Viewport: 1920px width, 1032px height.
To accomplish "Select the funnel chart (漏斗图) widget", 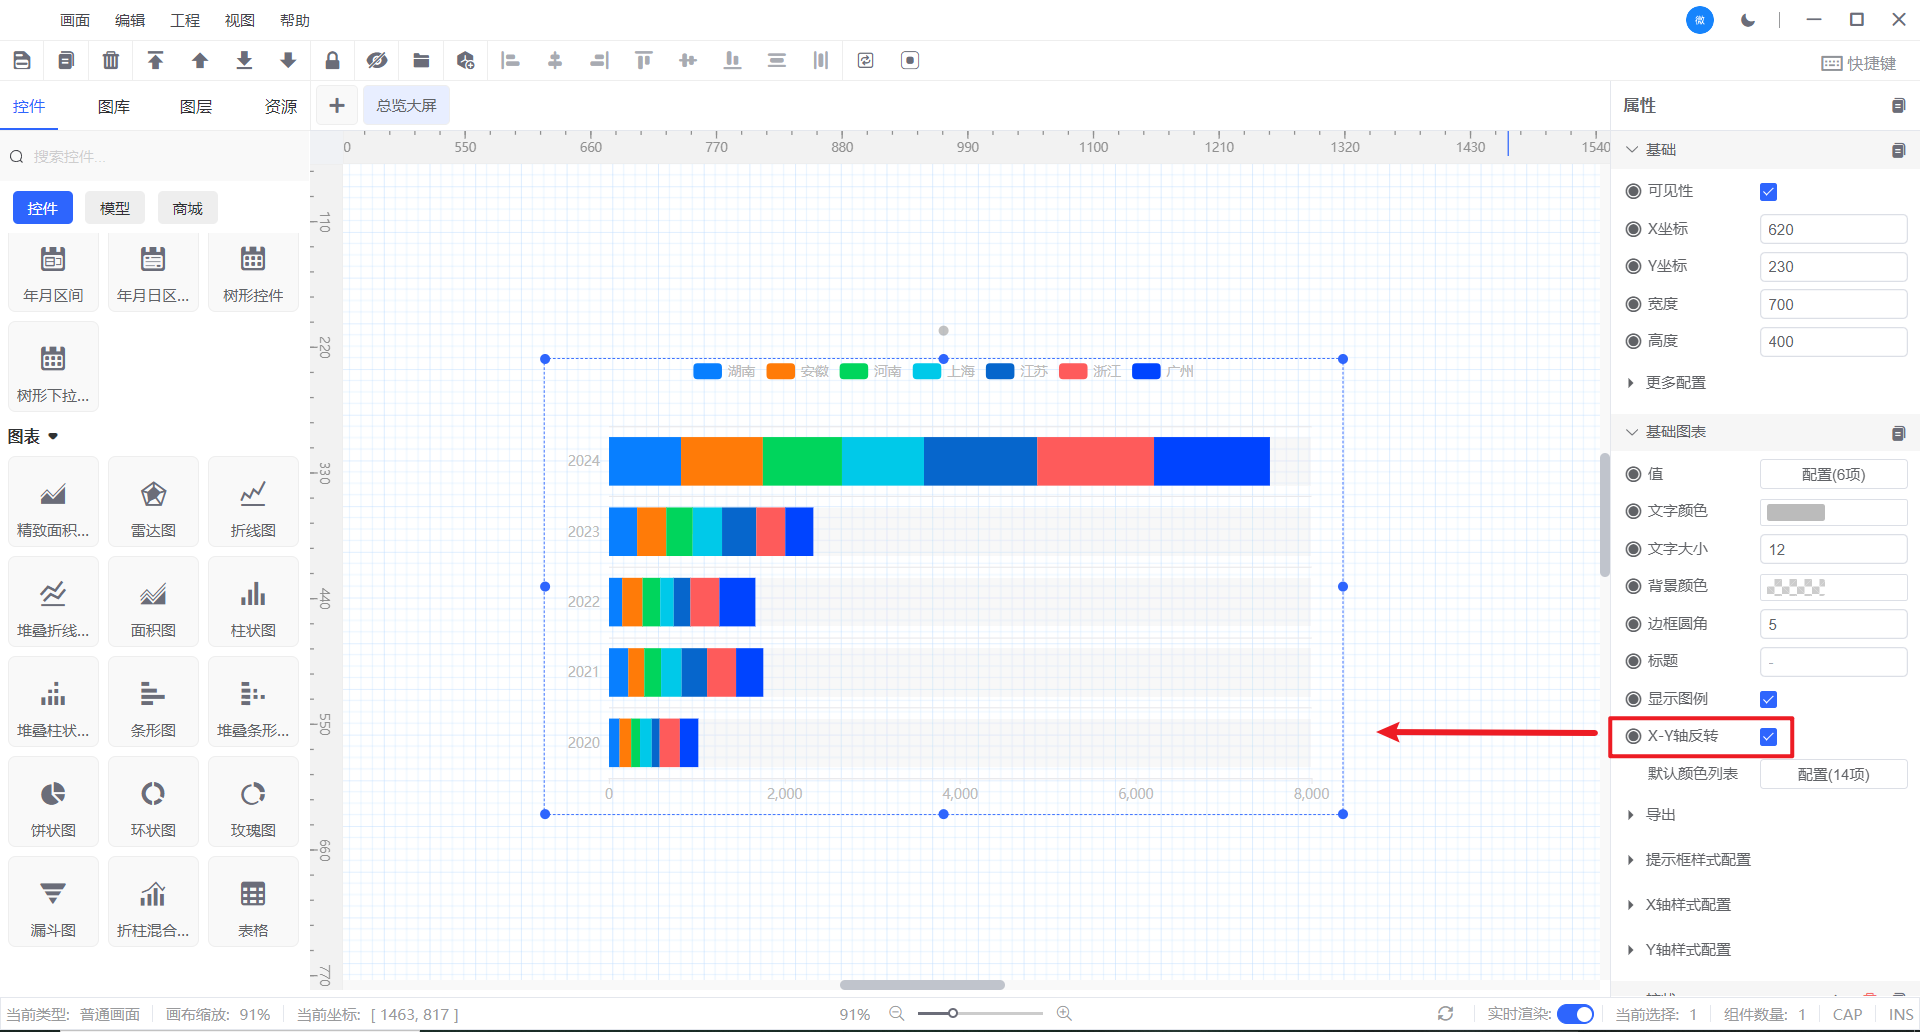I will coord(53,905).
